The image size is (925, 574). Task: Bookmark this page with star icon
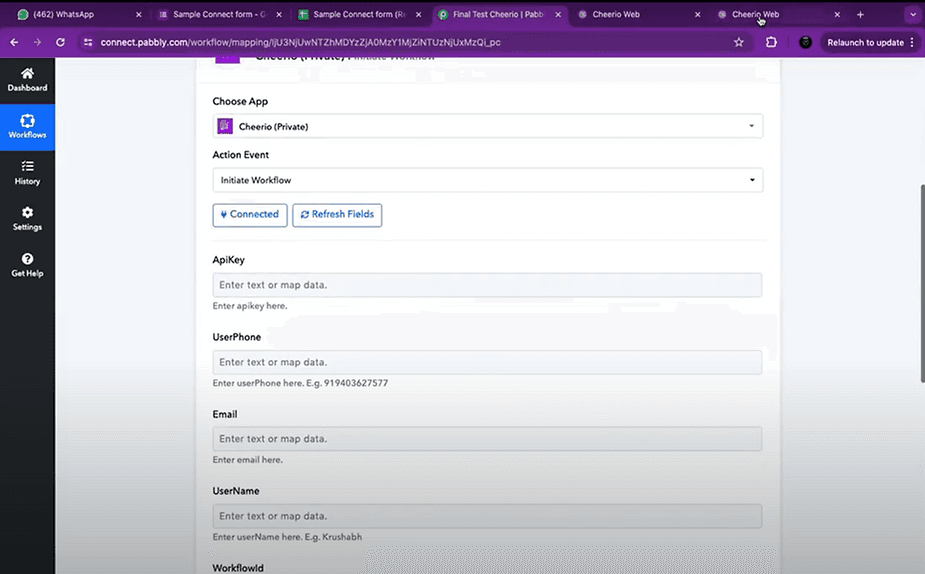tap(739, 42)
